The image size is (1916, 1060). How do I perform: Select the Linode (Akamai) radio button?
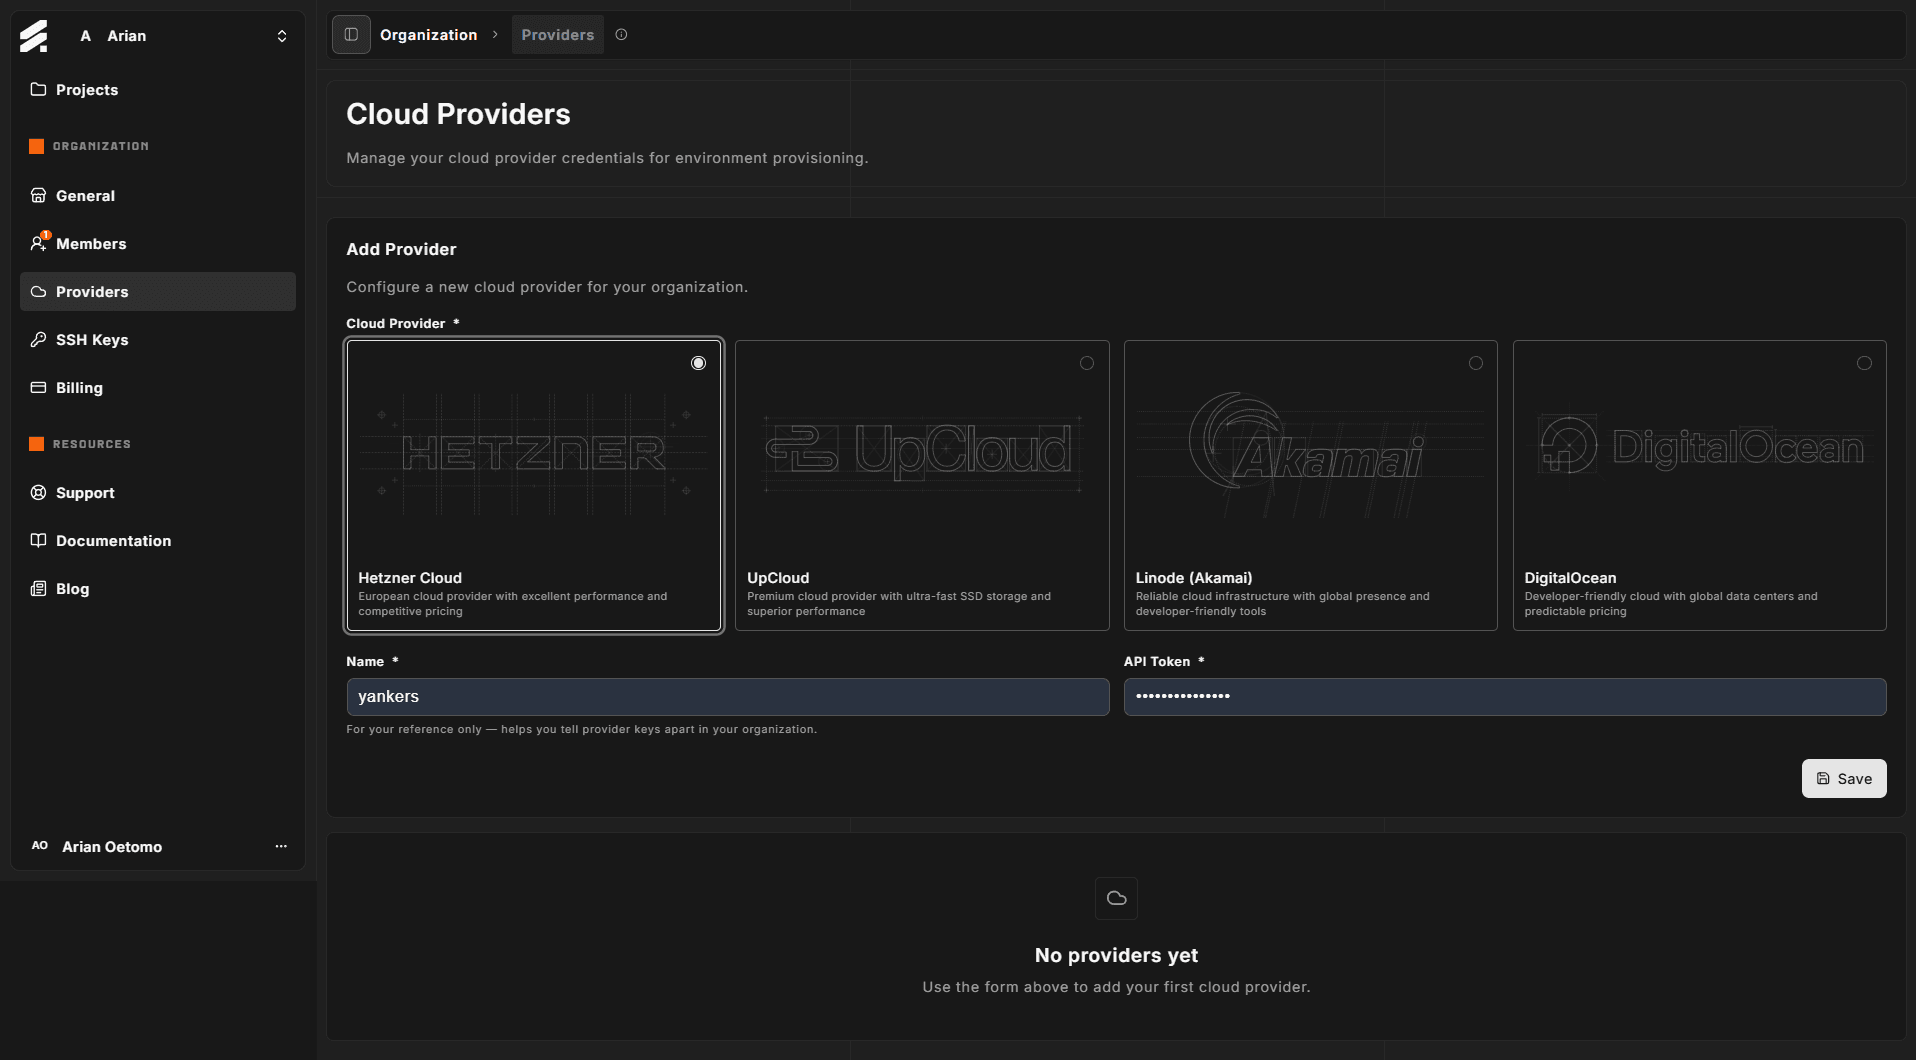(x=1476, y=363)
